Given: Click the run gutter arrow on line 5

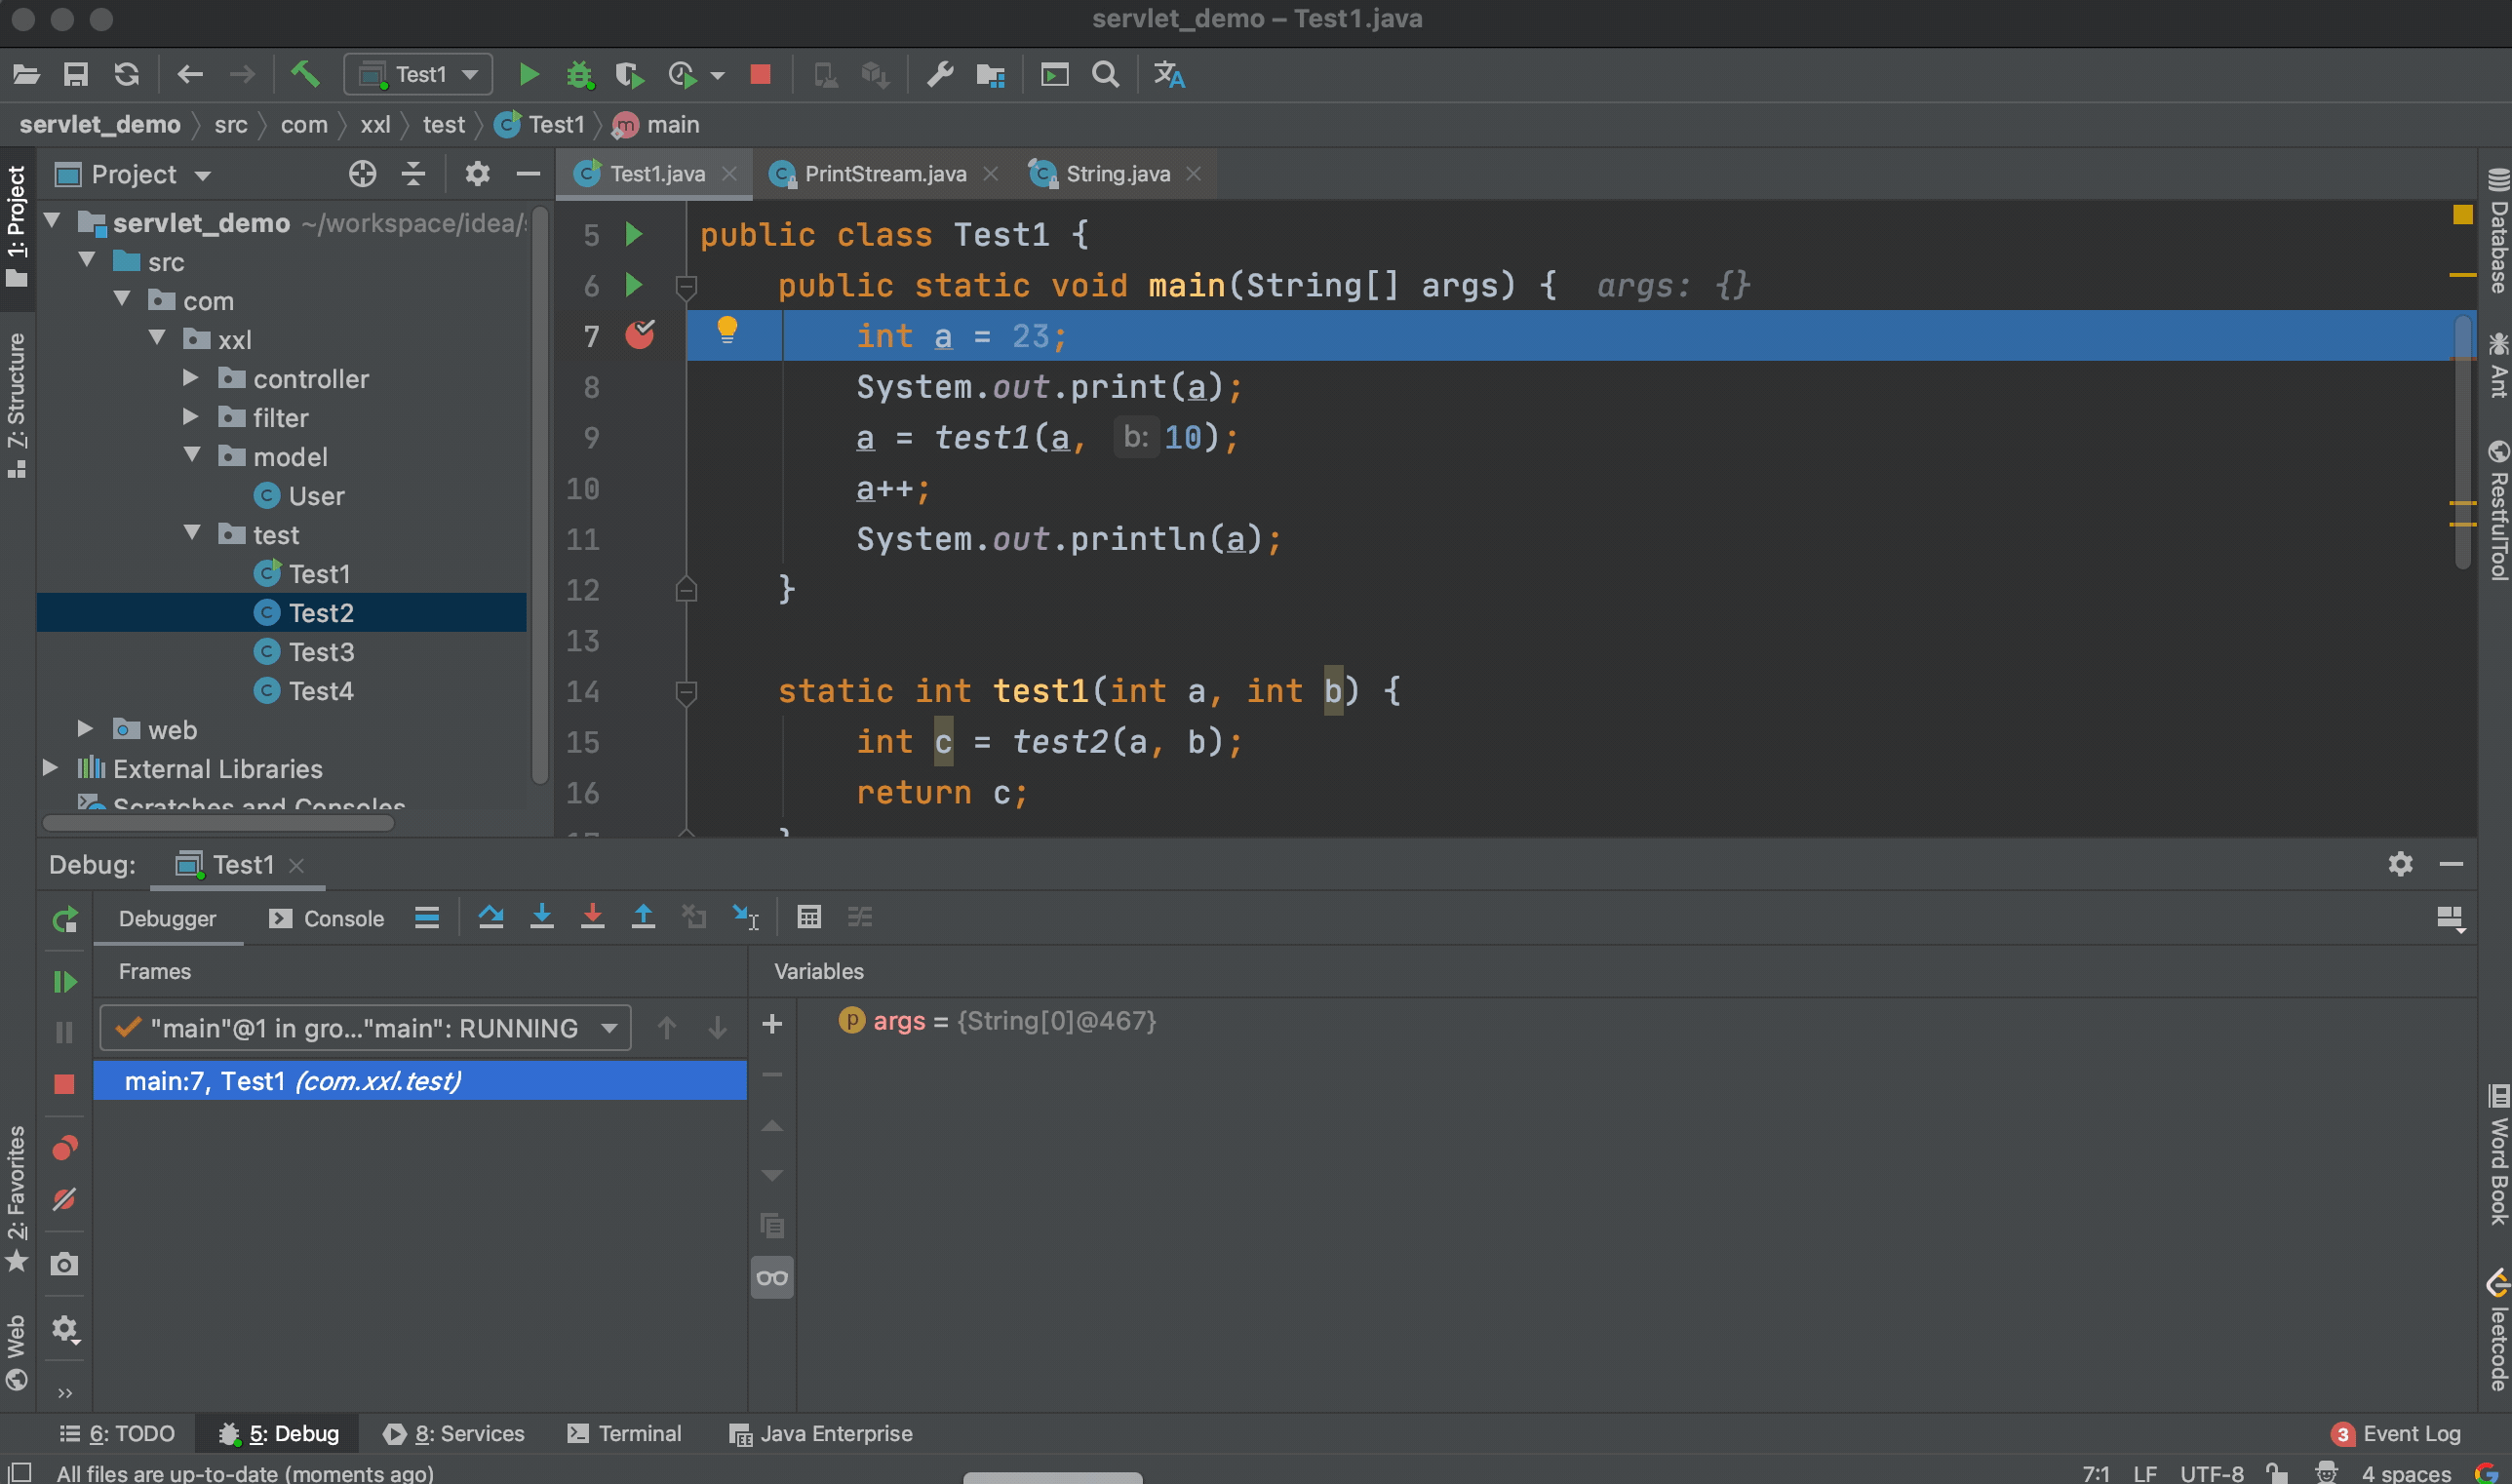Looking at the screenshot, I should point(633,234).
